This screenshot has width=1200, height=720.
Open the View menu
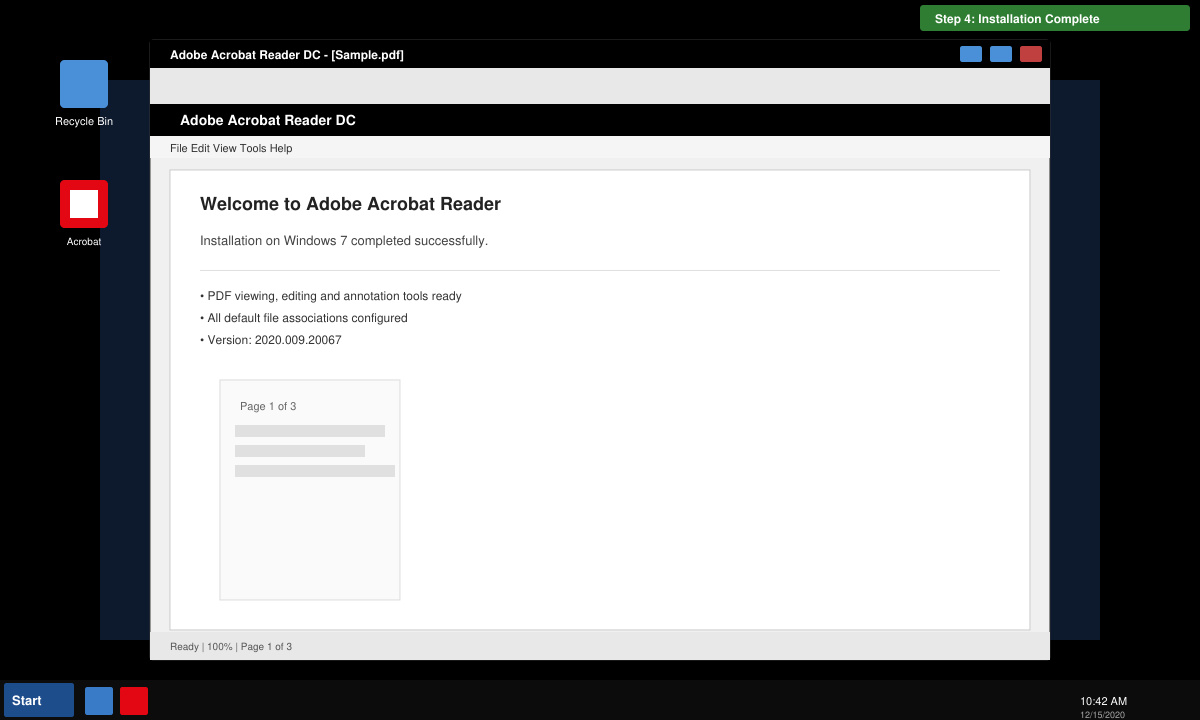click(225, 148)
